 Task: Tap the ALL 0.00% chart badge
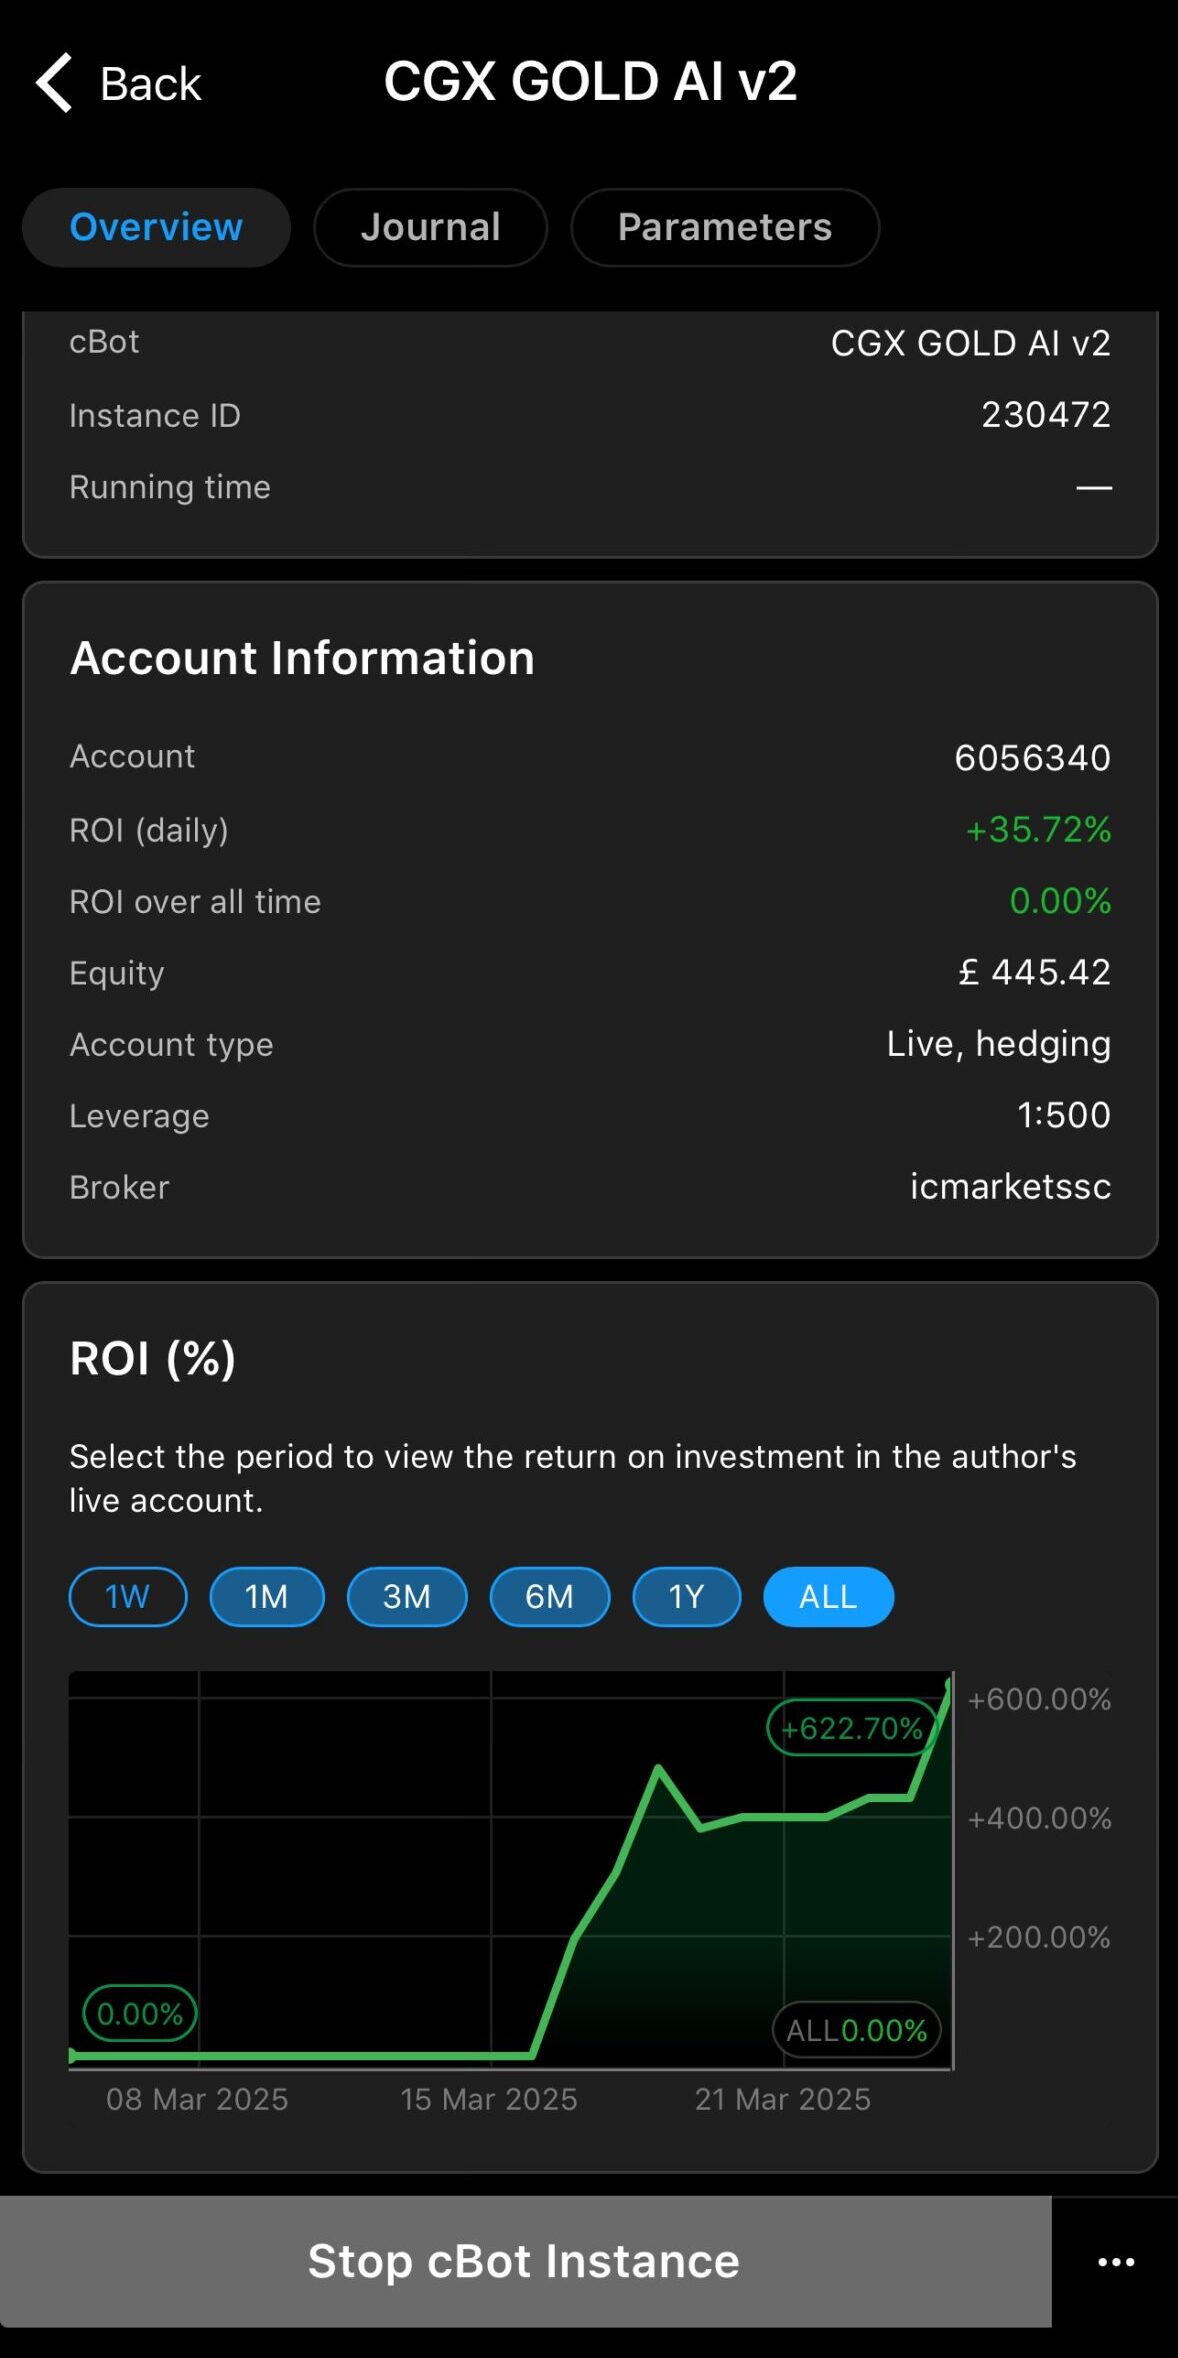click(x=856, y=2030)
